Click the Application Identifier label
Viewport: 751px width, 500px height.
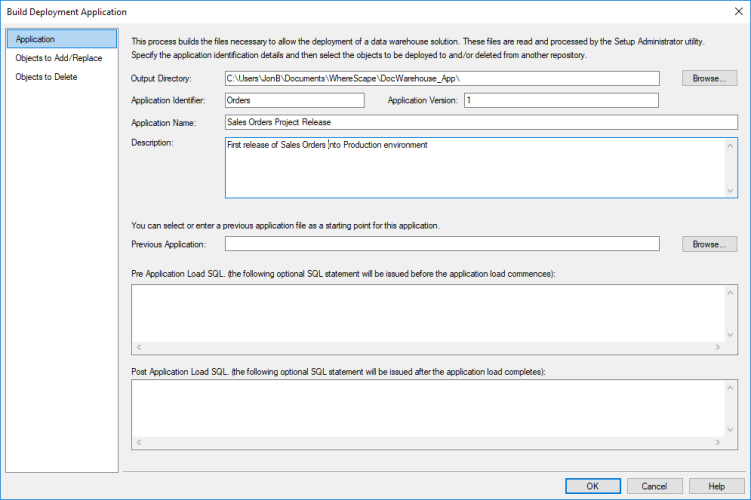coord(168,100)
